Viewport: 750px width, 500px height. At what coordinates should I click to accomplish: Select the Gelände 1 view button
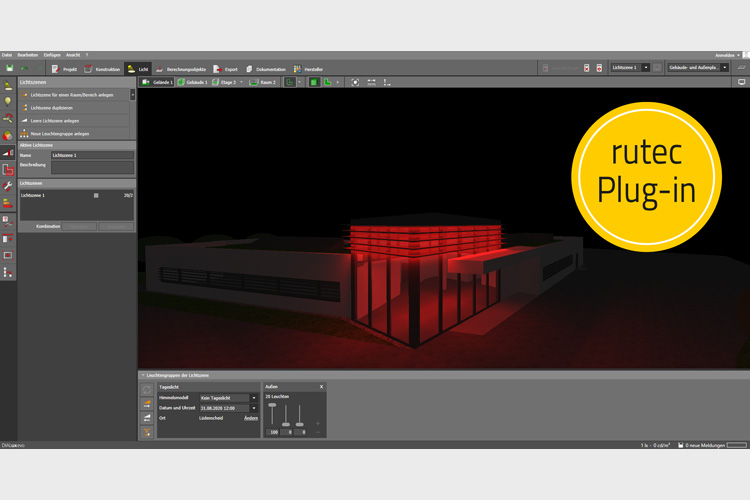point(157,82)
